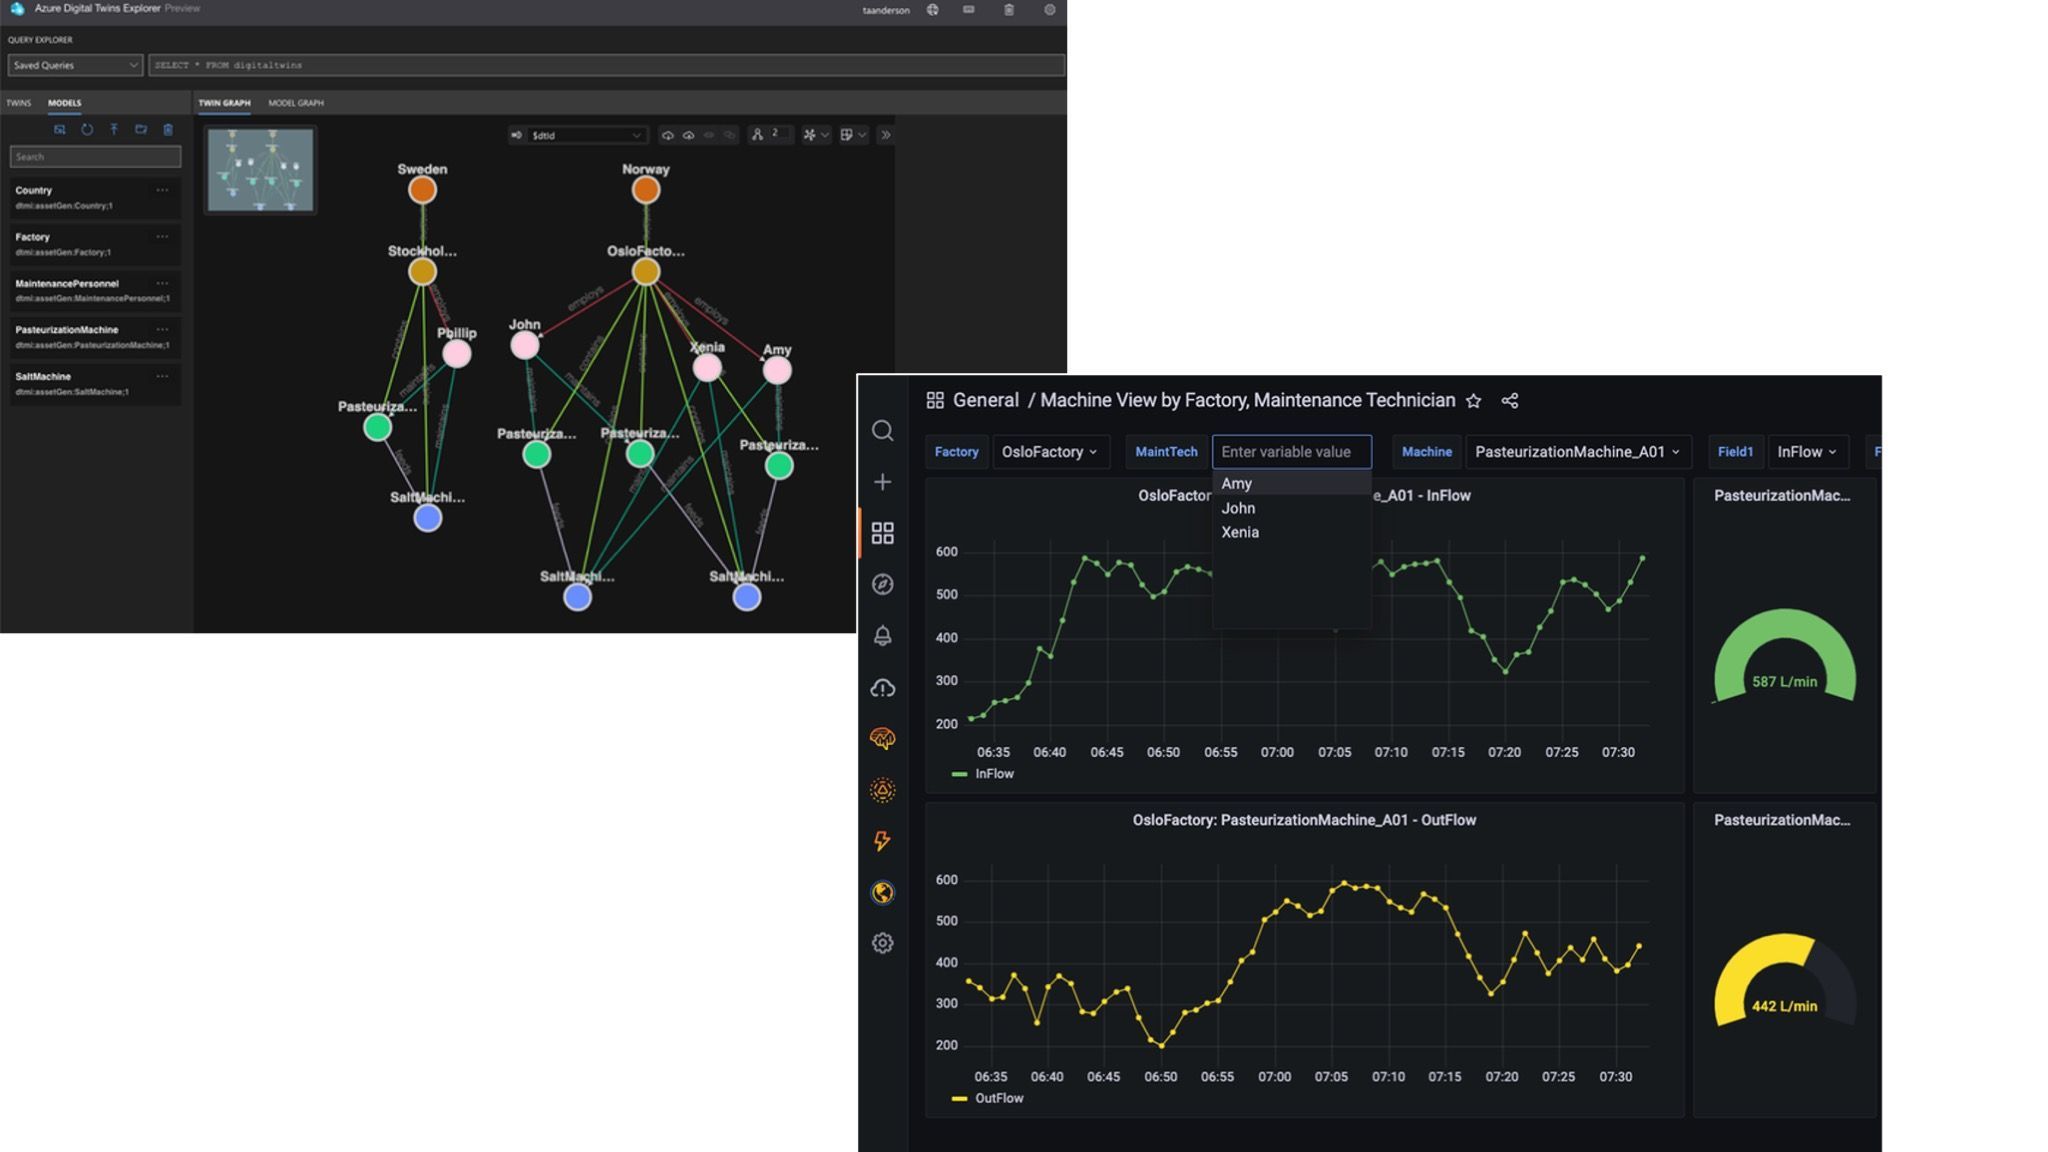Toggle InFlow series in chart legend
The image size is (2048, 1152).
(993, 774)
